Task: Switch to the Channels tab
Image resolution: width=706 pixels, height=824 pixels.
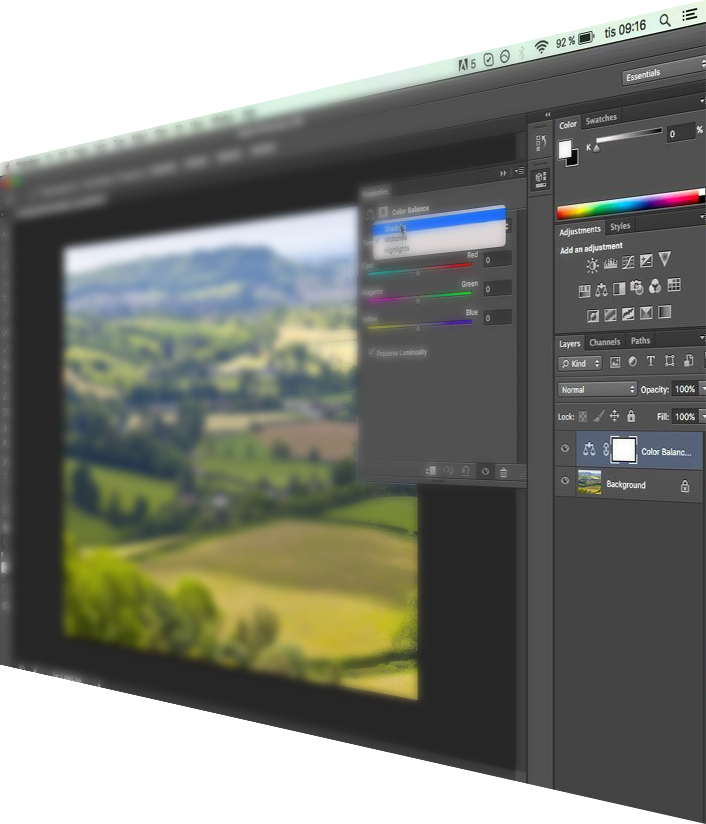Action: point(605,342)
